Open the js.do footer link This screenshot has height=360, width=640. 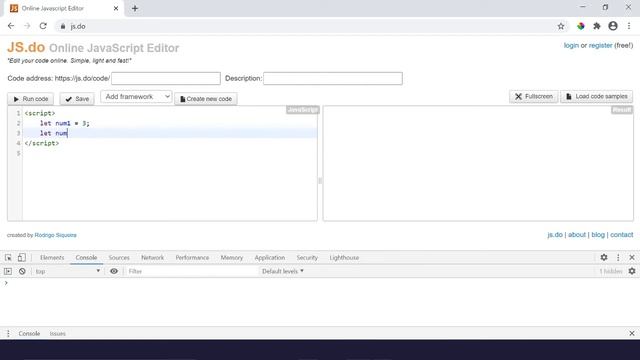pos(555,235)
